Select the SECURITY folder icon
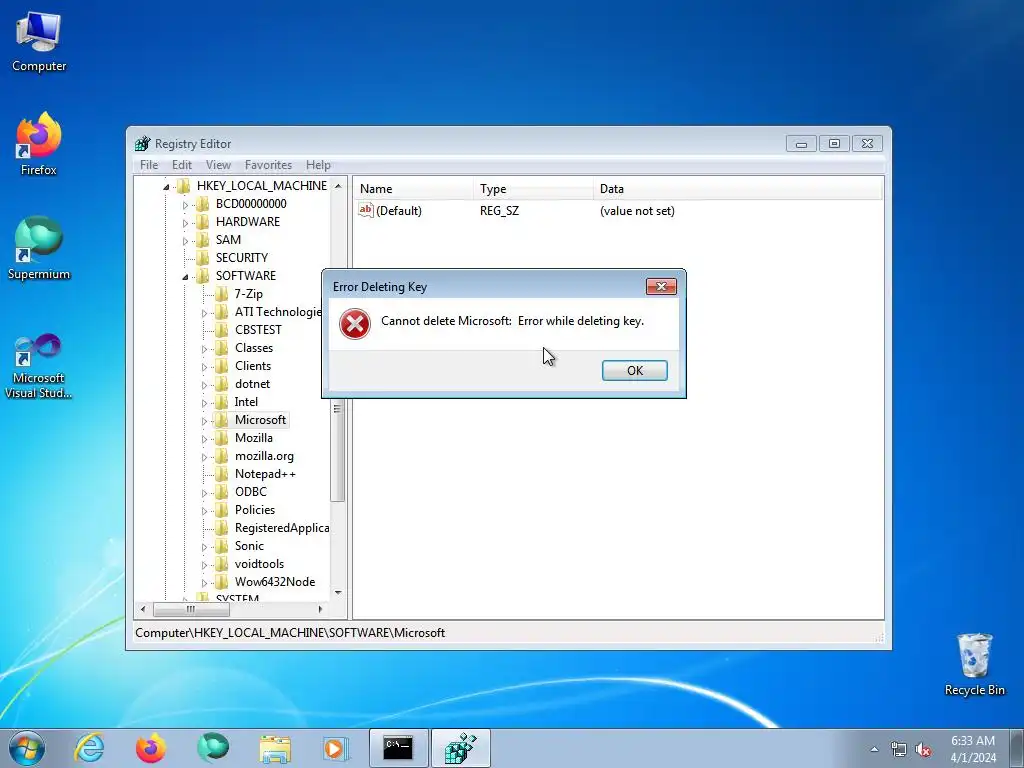 click(203, 257)
